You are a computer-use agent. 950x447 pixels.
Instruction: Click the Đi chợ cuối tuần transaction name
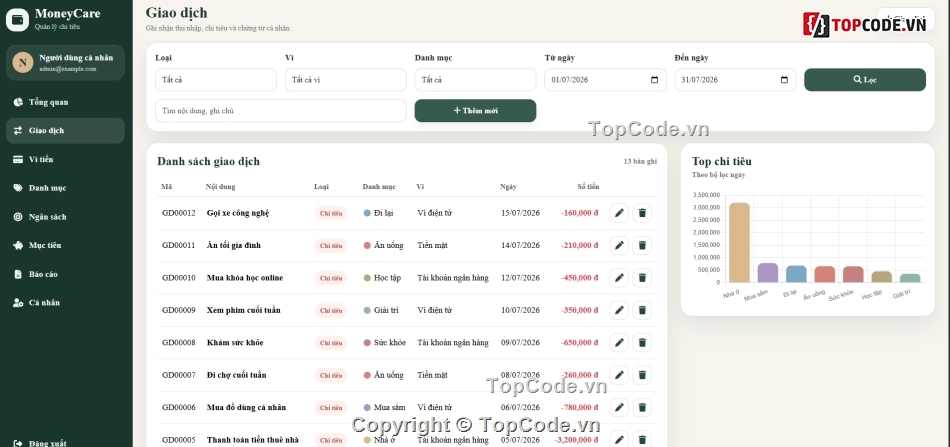click(236, 375)
